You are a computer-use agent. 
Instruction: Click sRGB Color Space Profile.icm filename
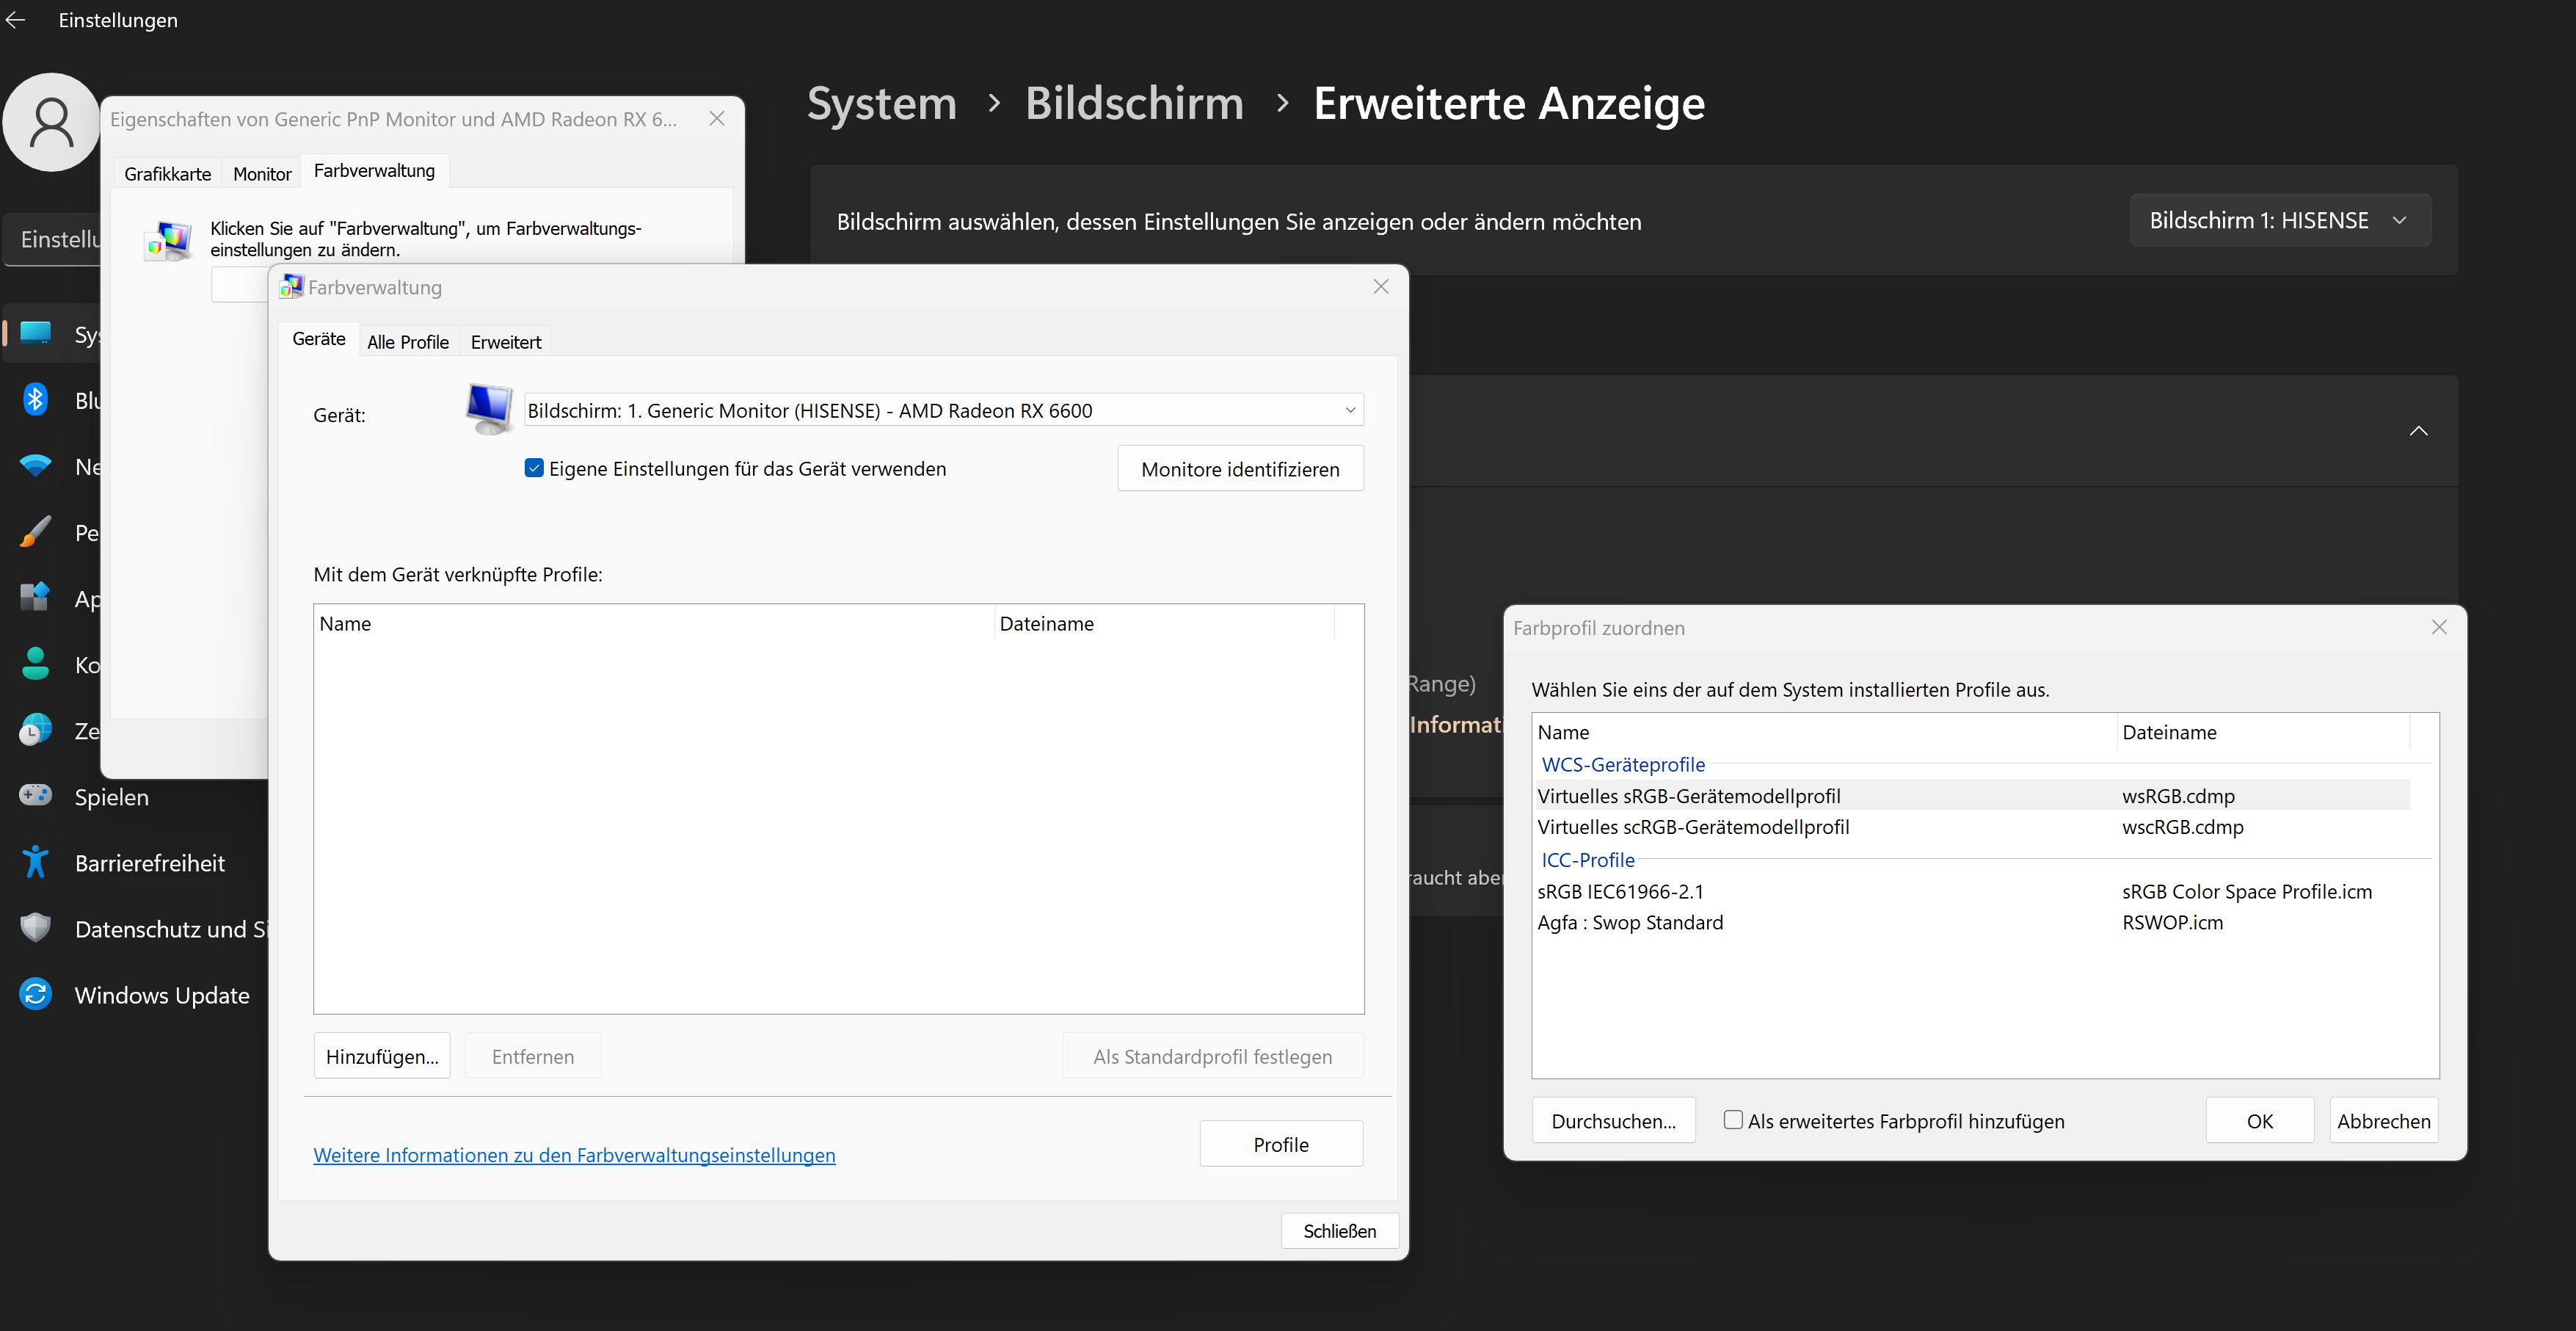coord(2246,891)
